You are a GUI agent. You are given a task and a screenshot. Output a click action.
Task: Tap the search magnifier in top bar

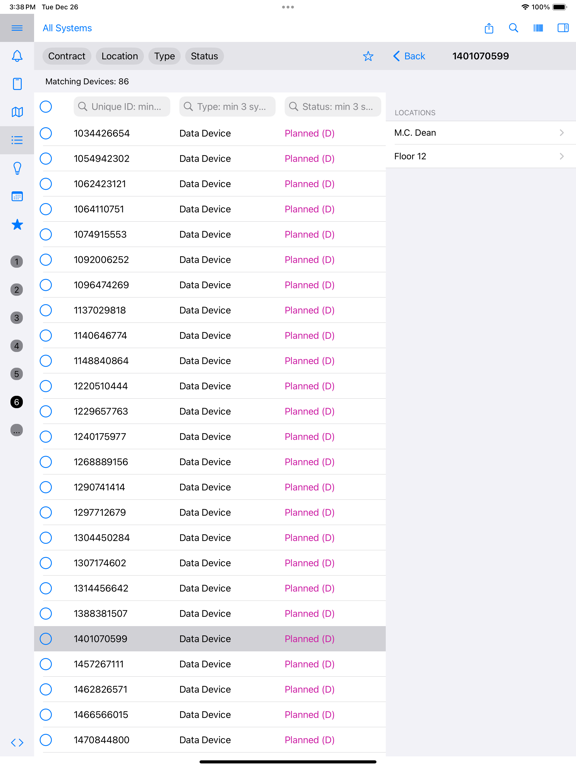[x=513, y=28]
